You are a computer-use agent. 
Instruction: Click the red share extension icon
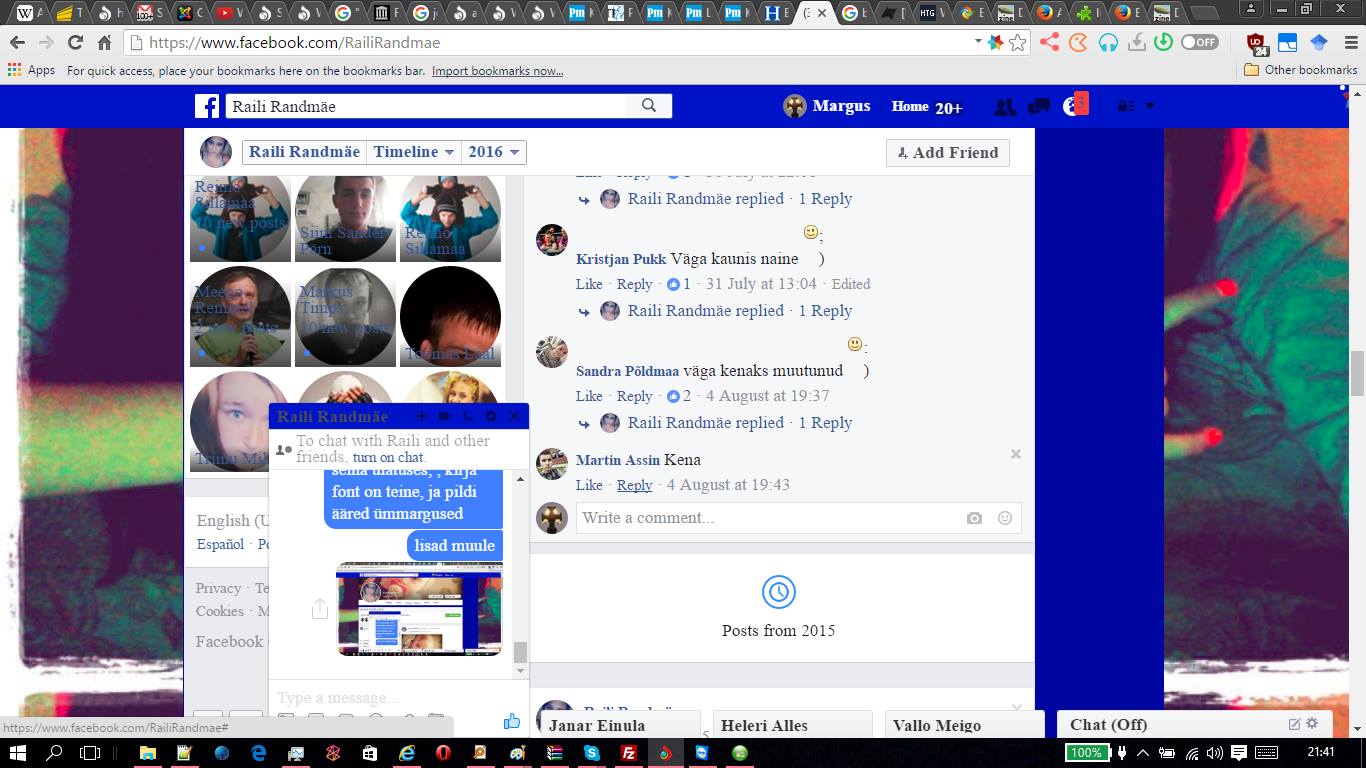1049,42
